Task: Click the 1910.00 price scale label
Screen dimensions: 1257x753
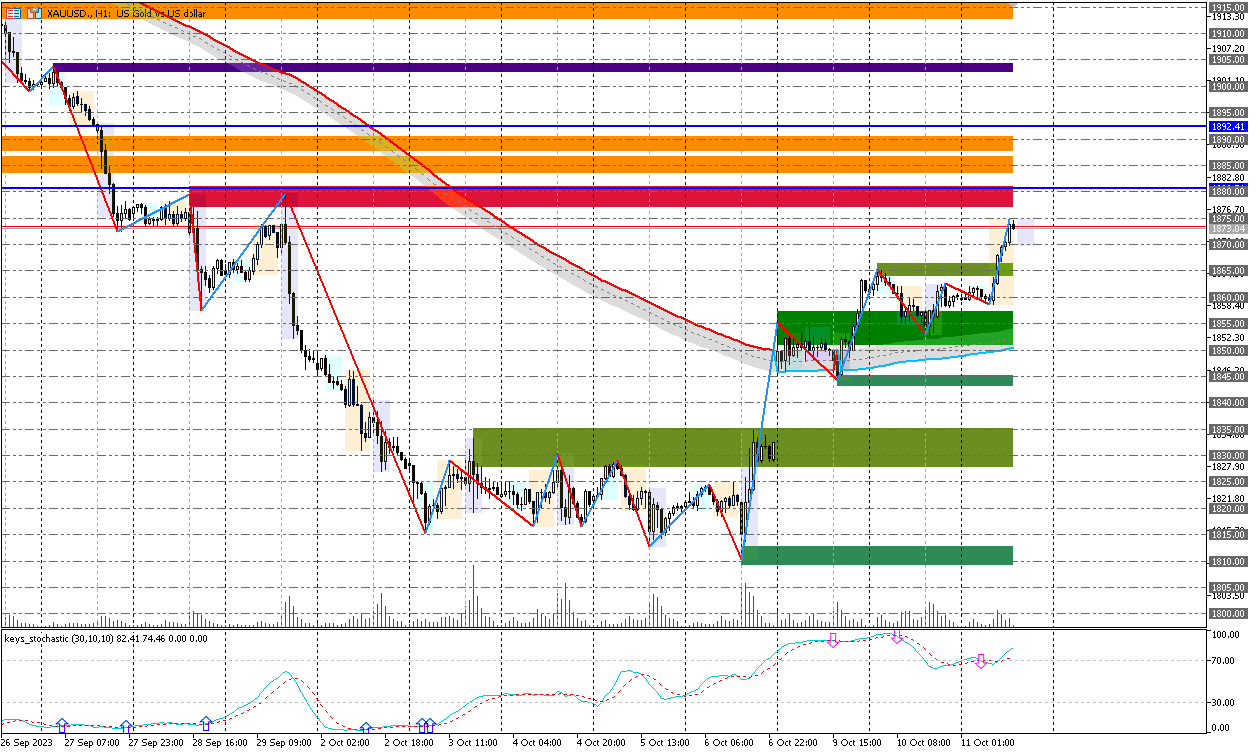Action: [x=1227, y=33]
